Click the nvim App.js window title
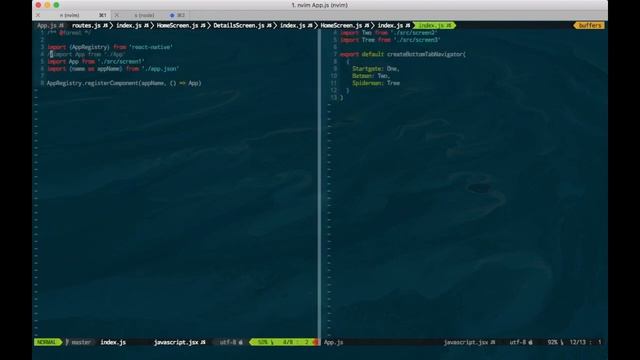The height and width of the screenshot is (360, 640). click(320, 5)
